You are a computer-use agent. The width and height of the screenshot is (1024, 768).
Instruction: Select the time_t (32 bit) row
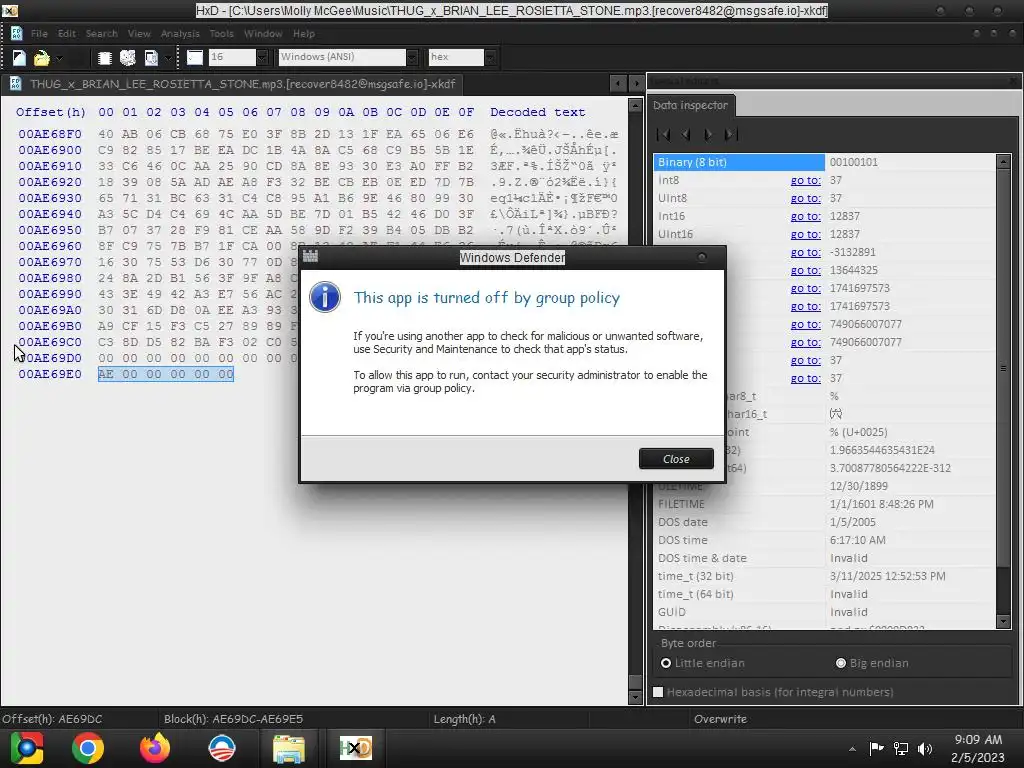824,576
